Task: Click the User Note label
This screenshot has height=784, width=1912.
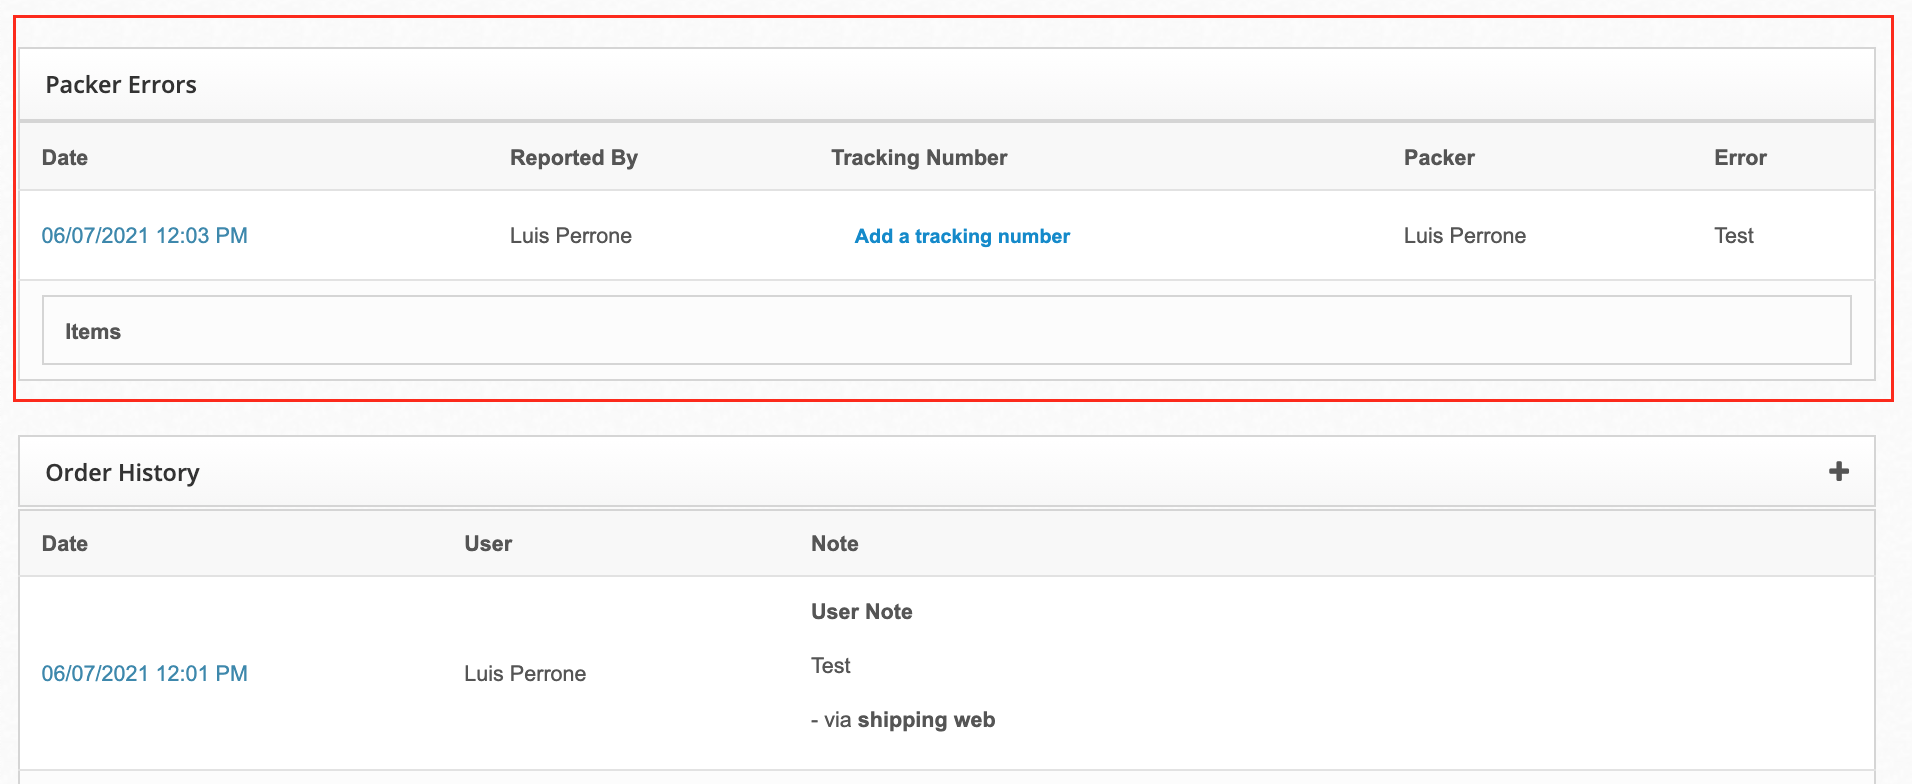Action: 862,612
